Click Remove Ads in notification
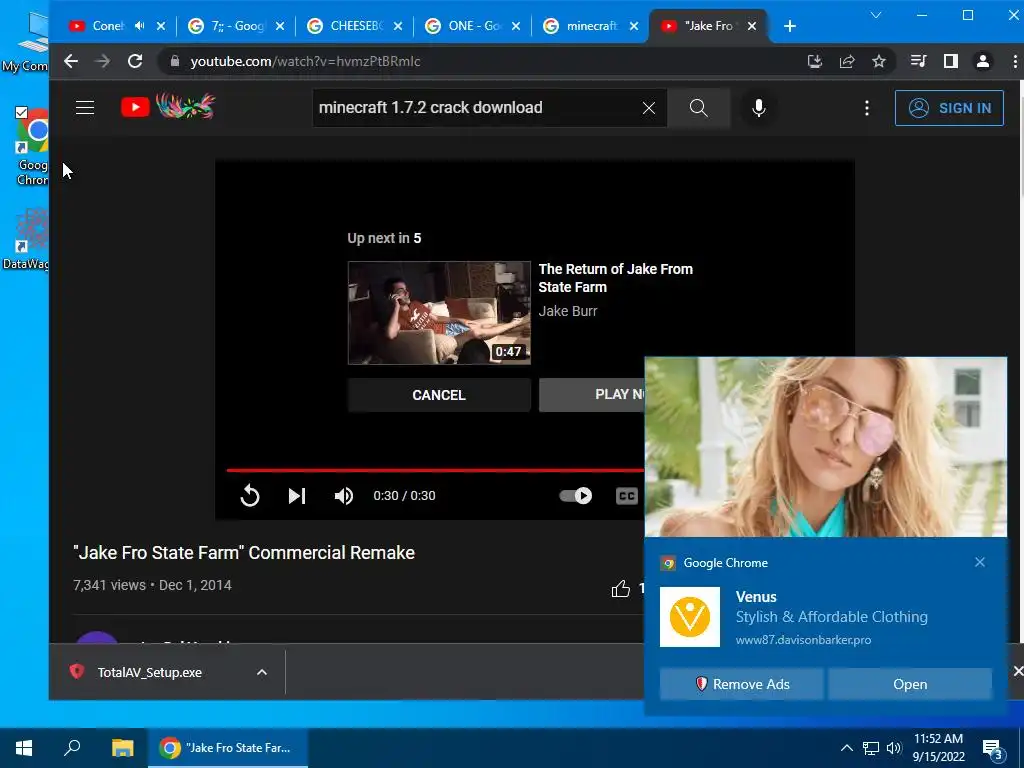Screen dimensions: 1024x768 (741, 684)
